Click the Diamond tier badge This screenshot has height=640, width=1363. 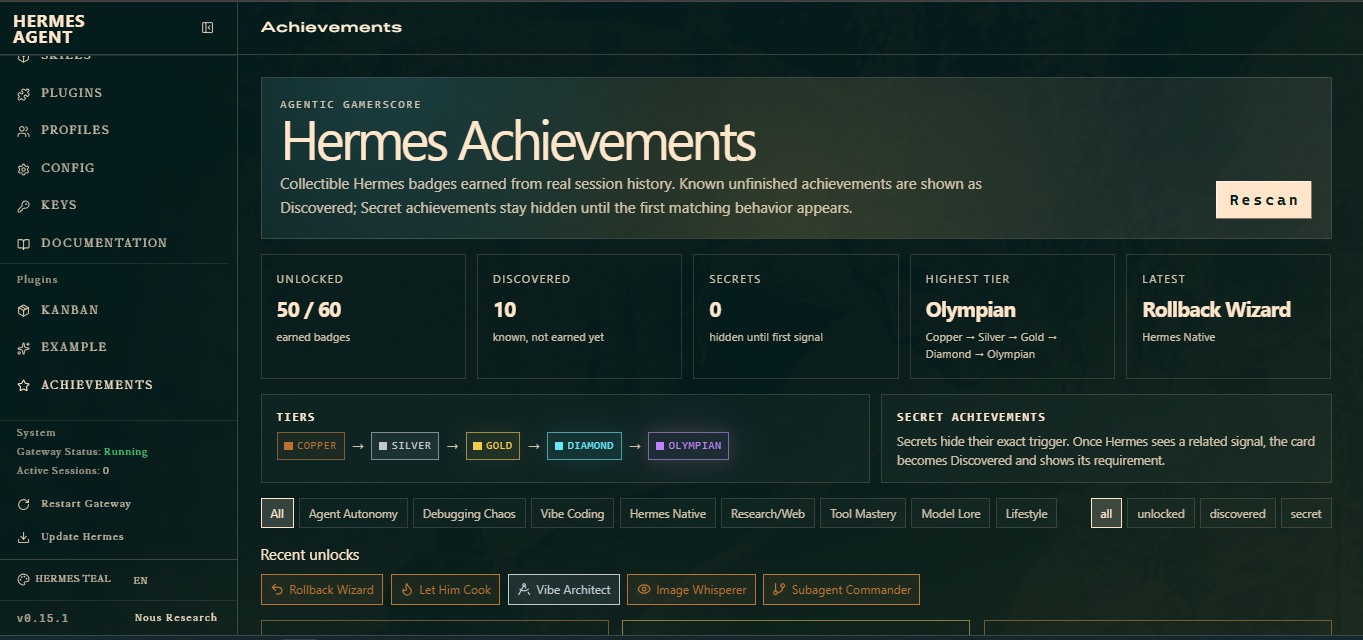tap(584, 446)
